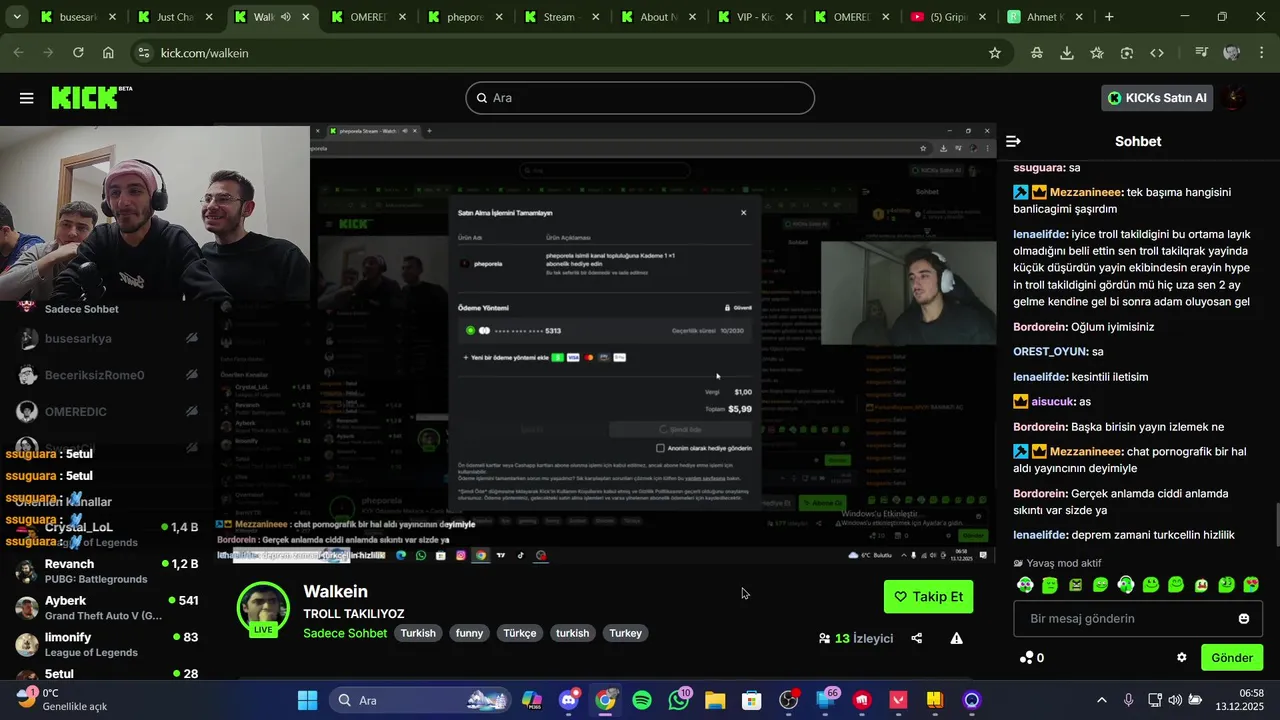The image size is (1280, 720).
Task: Reload the kick.com page
Action: pos(77,53)
